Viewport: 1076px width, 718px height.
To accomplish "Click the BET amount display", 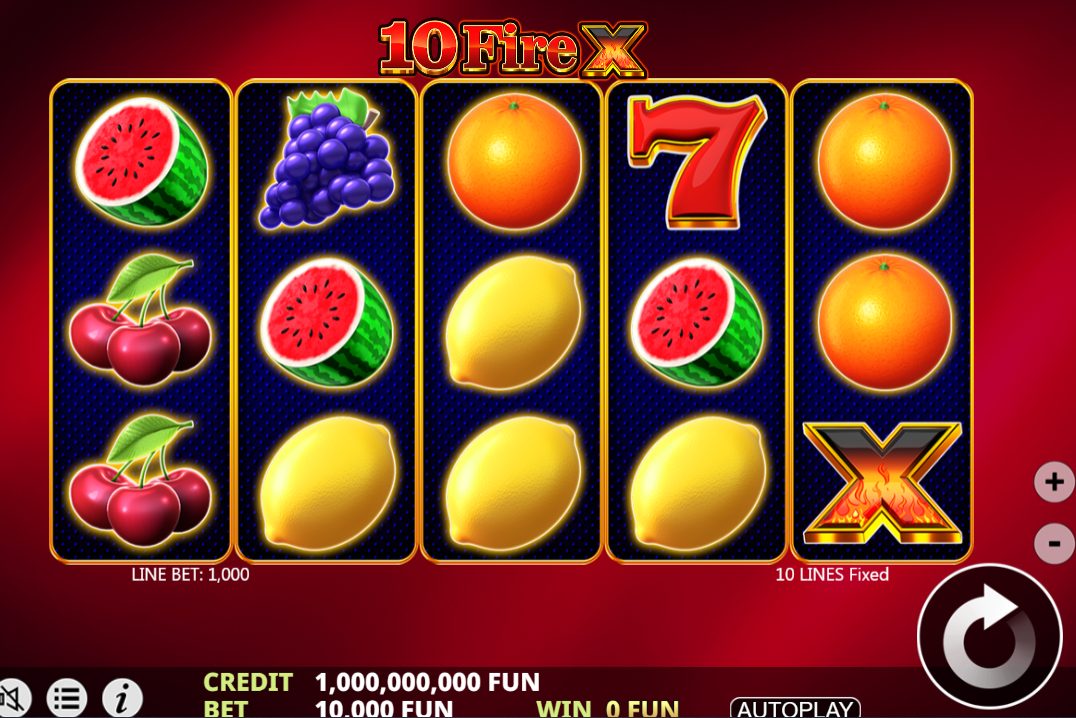I will 384,708.
